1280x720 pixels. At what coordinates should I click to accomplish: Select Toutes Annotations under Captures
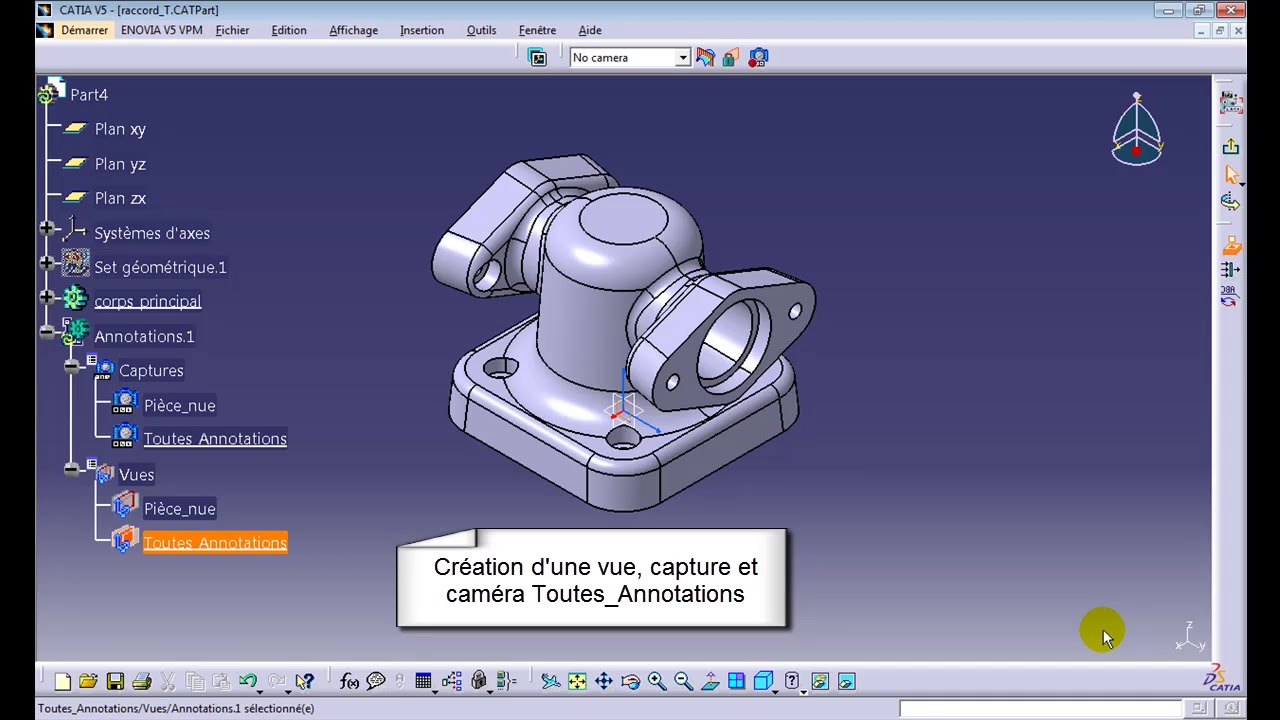(215, 439)
